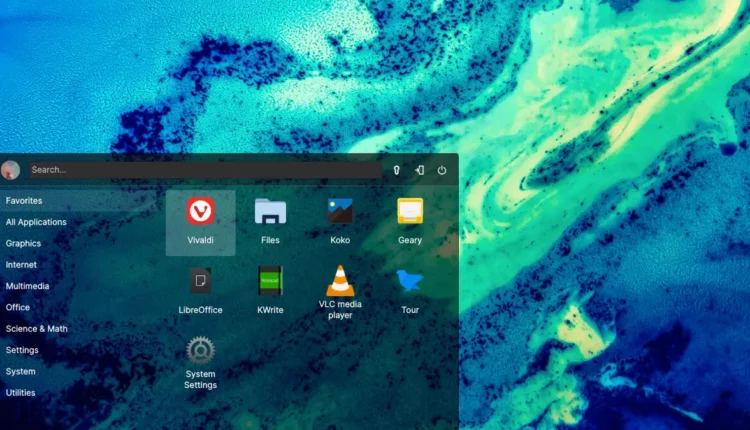Click the log out icon
The image size is (750, 430).
[419, 170]
